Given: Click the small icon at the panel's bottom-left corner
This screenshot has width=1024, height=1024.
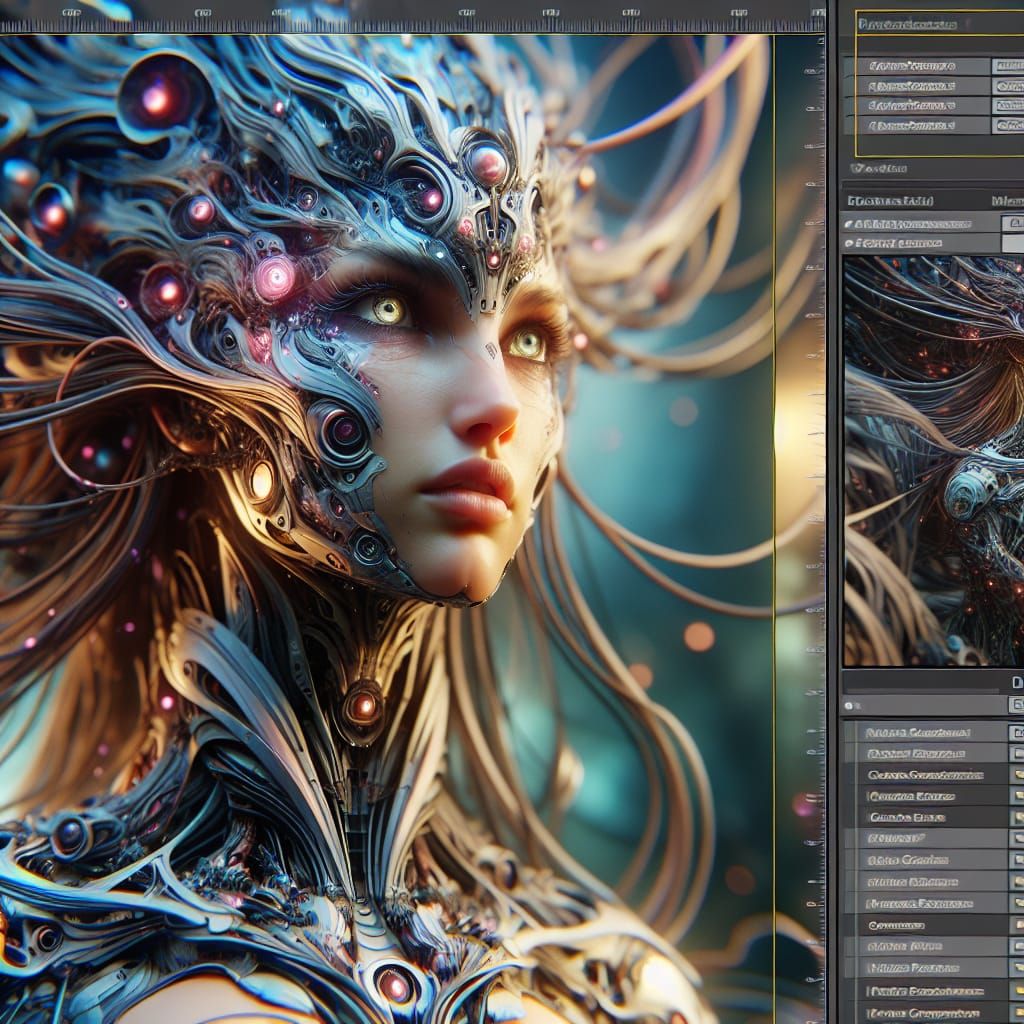Looking at the screenshot, I should point(848,704).
